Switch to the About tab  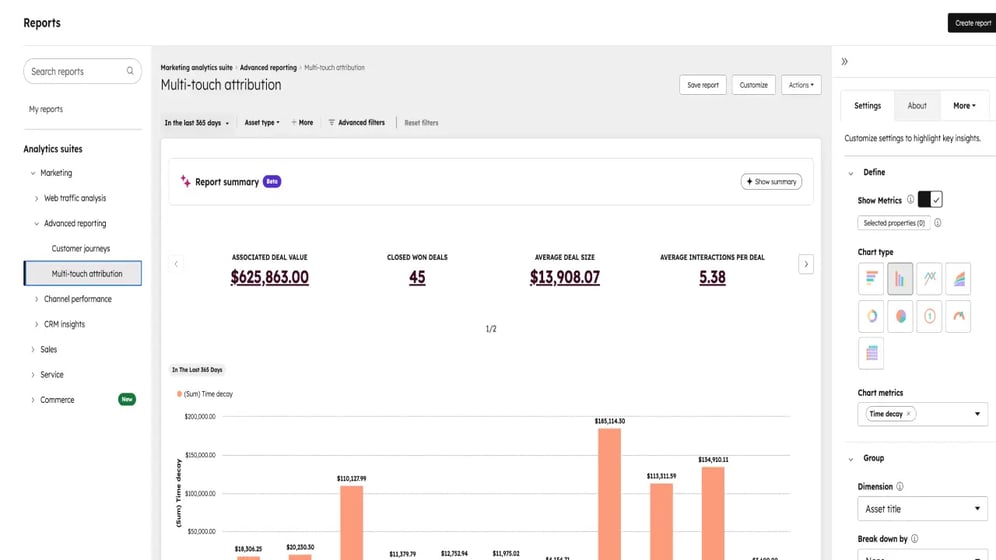[917, 105]
